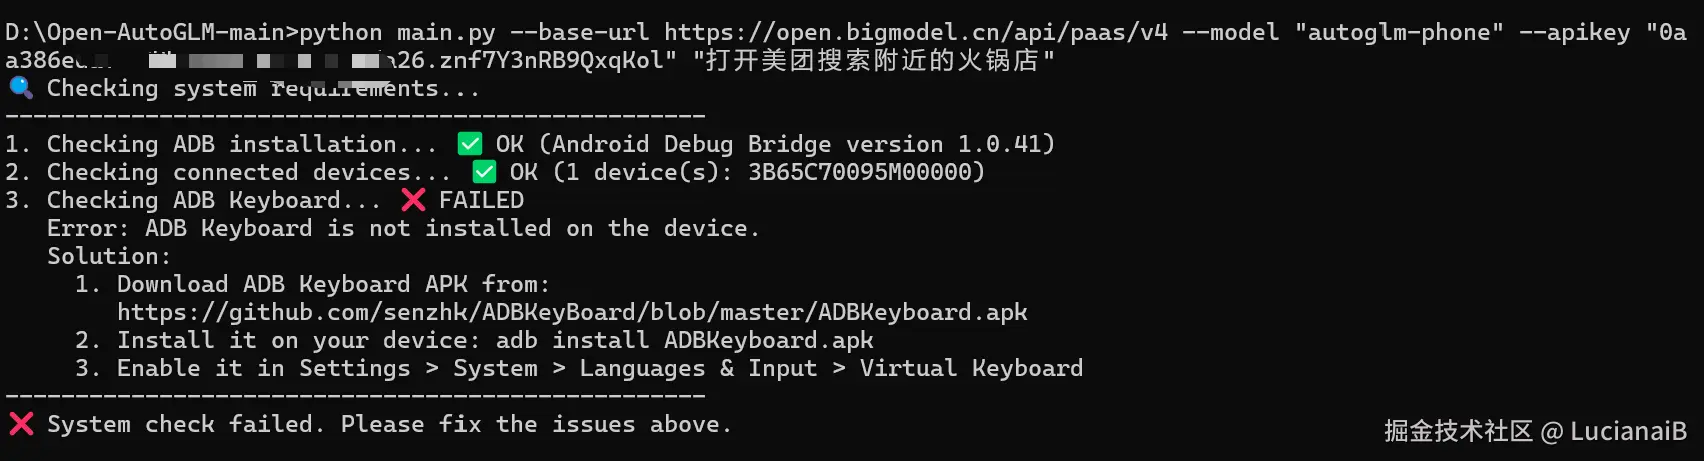Click the Solution: label
The width and height of the screenshot is (1704, 461).
tap(109, 256)
